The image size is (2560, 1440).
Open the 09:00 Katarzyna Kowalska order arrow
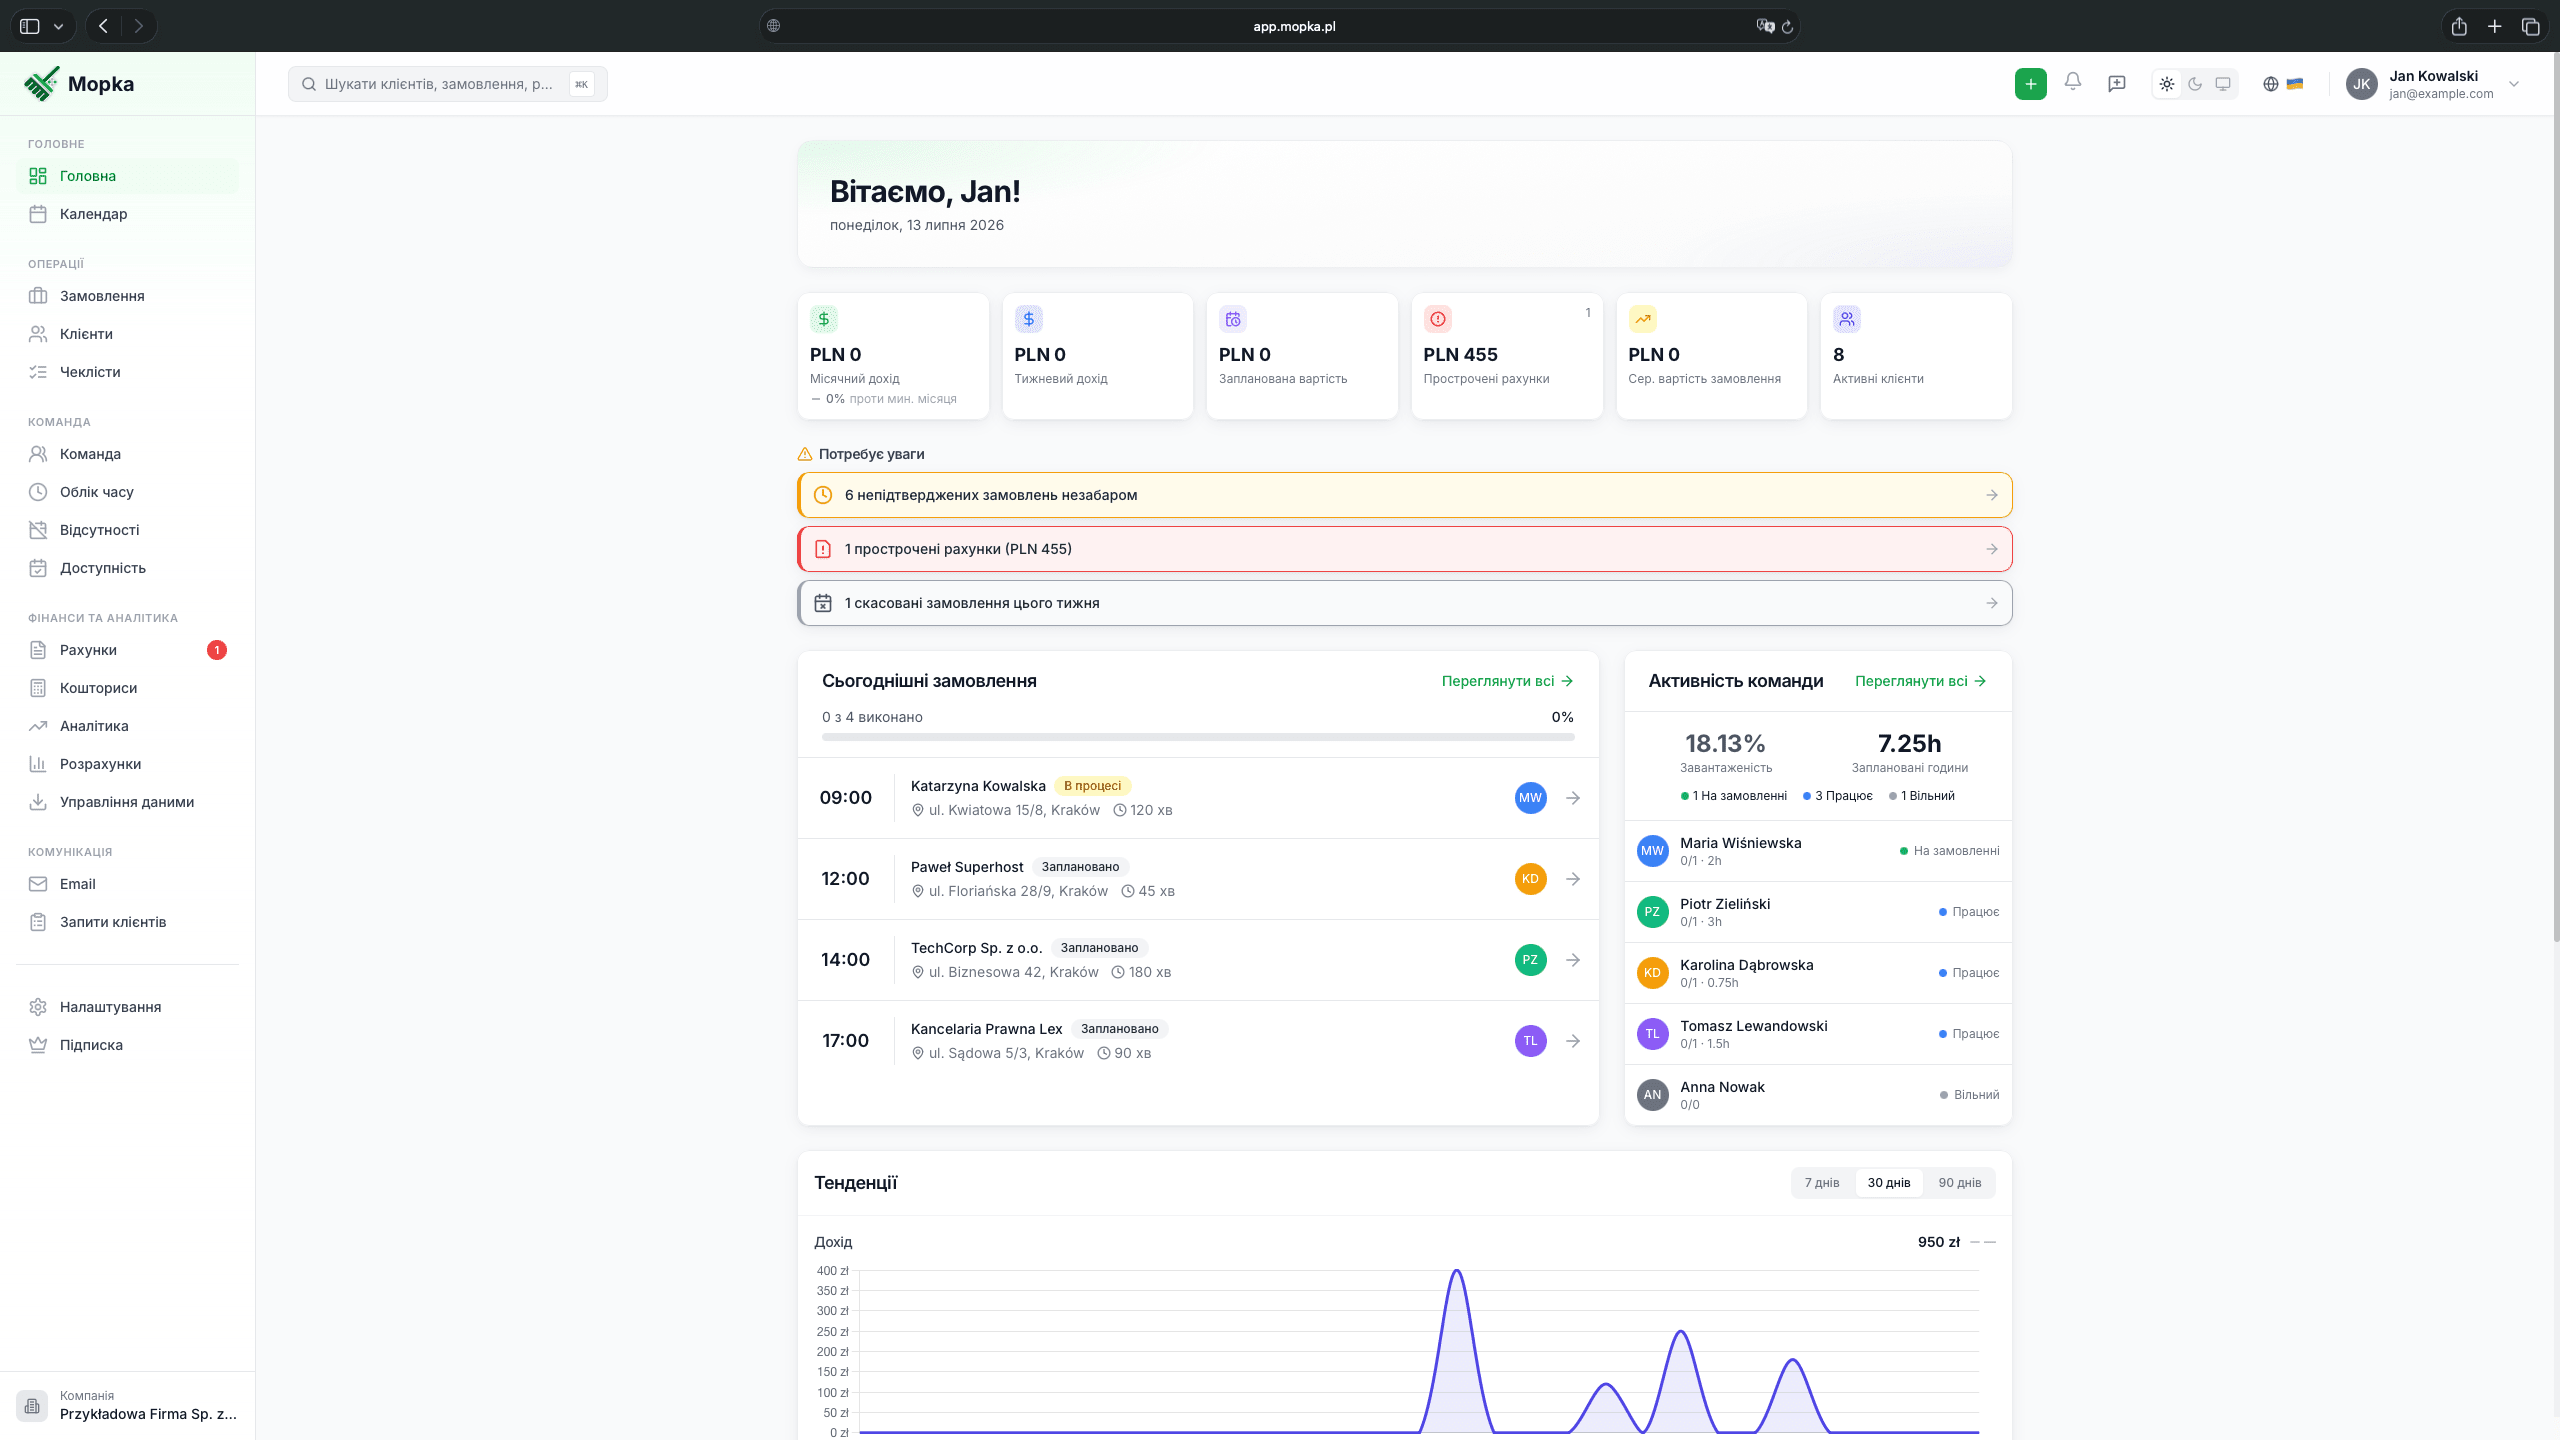(x=1573, y=798)
